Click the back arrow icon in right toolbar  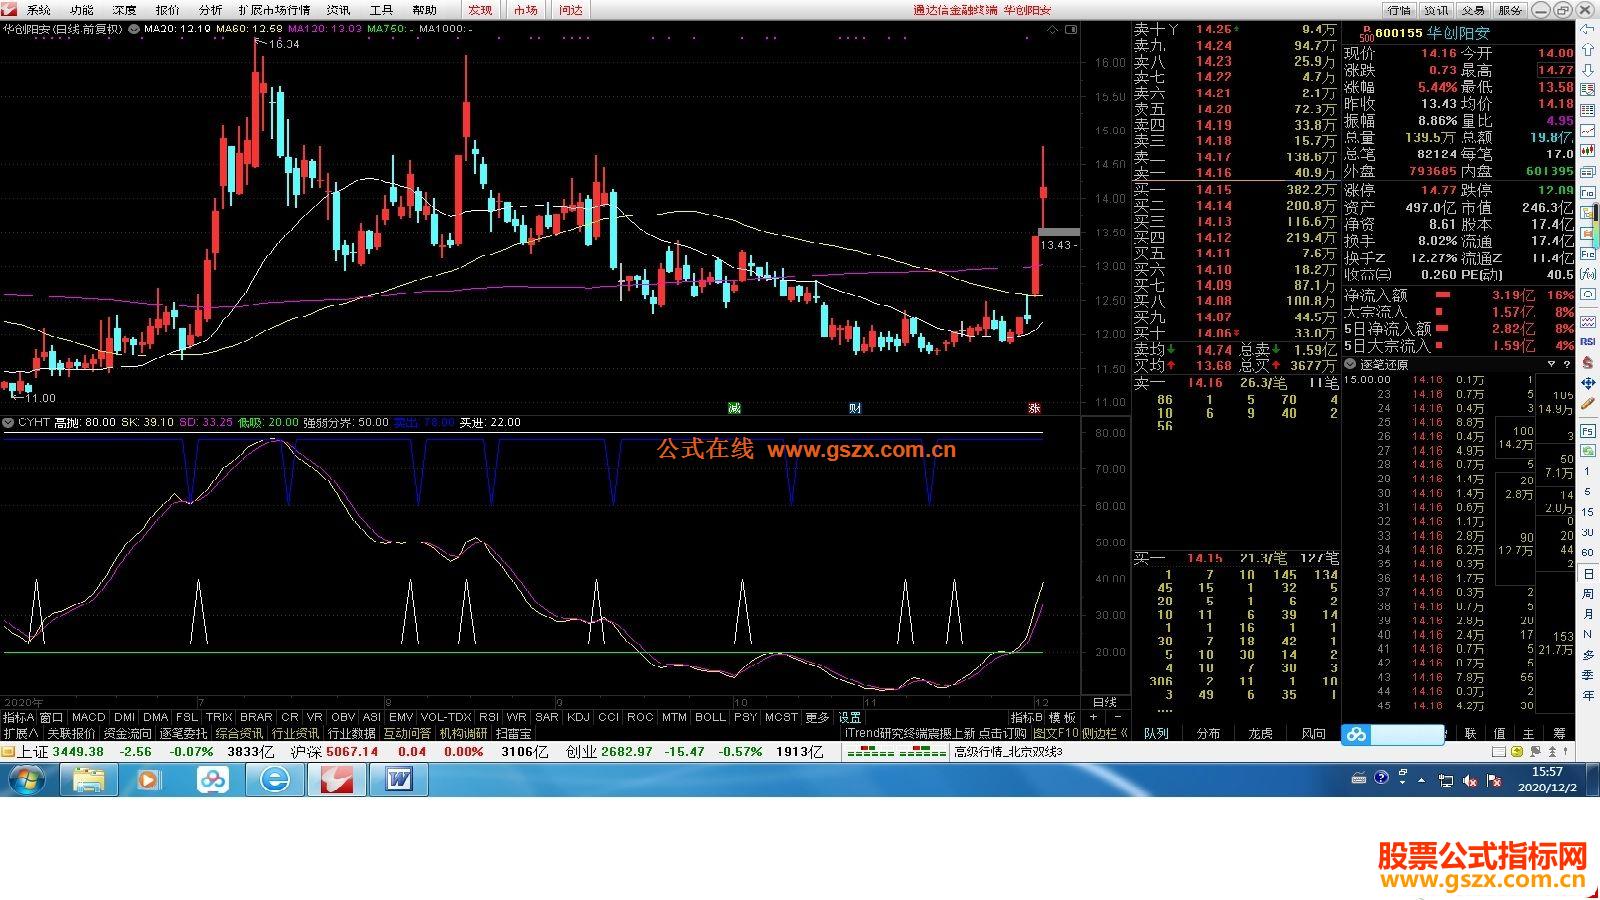pyautogui.click(x=1587, y=29)
